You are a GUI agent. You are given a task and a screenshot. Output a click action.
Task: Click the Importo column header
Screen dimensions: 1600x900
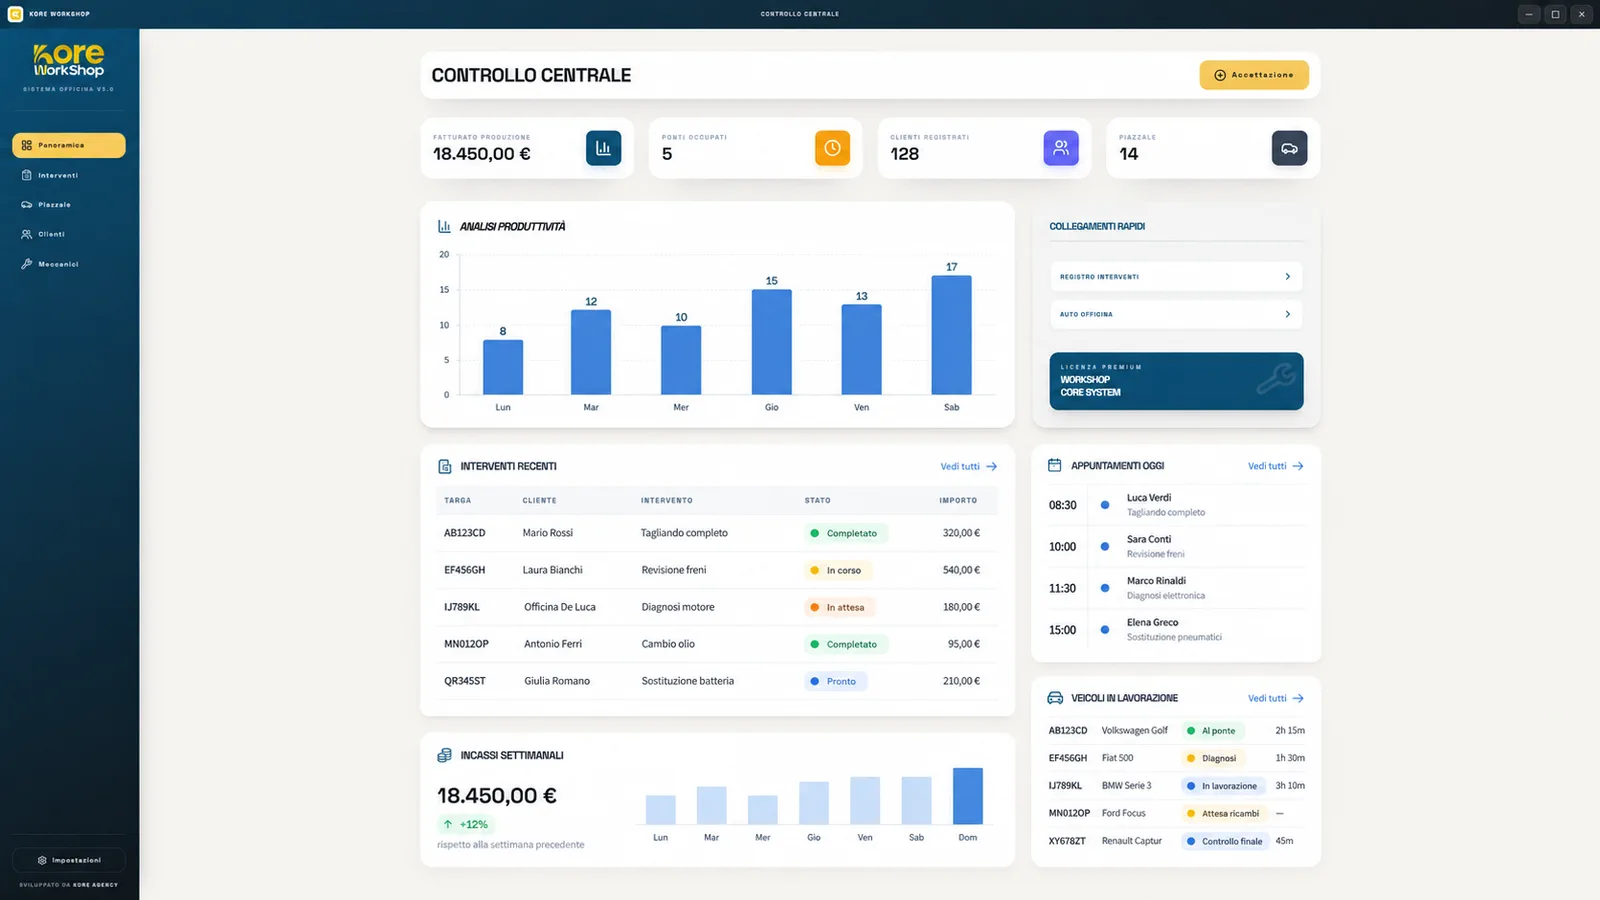point(958,500)
